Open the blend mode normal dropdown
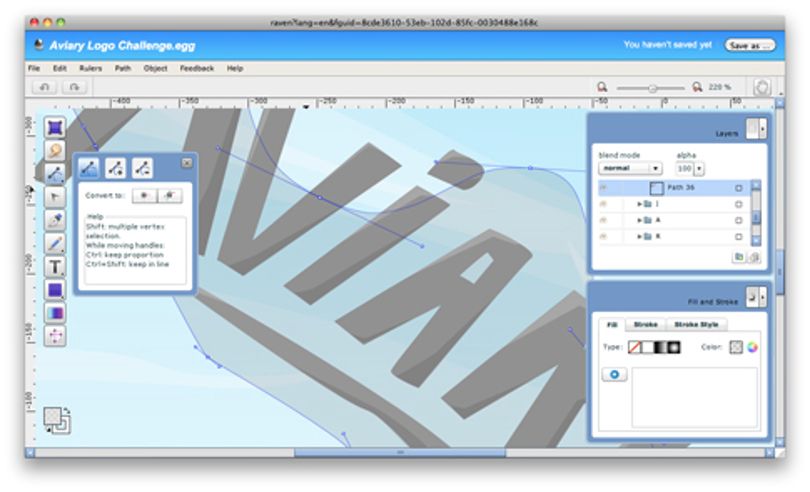 click(x=630, y=168)
